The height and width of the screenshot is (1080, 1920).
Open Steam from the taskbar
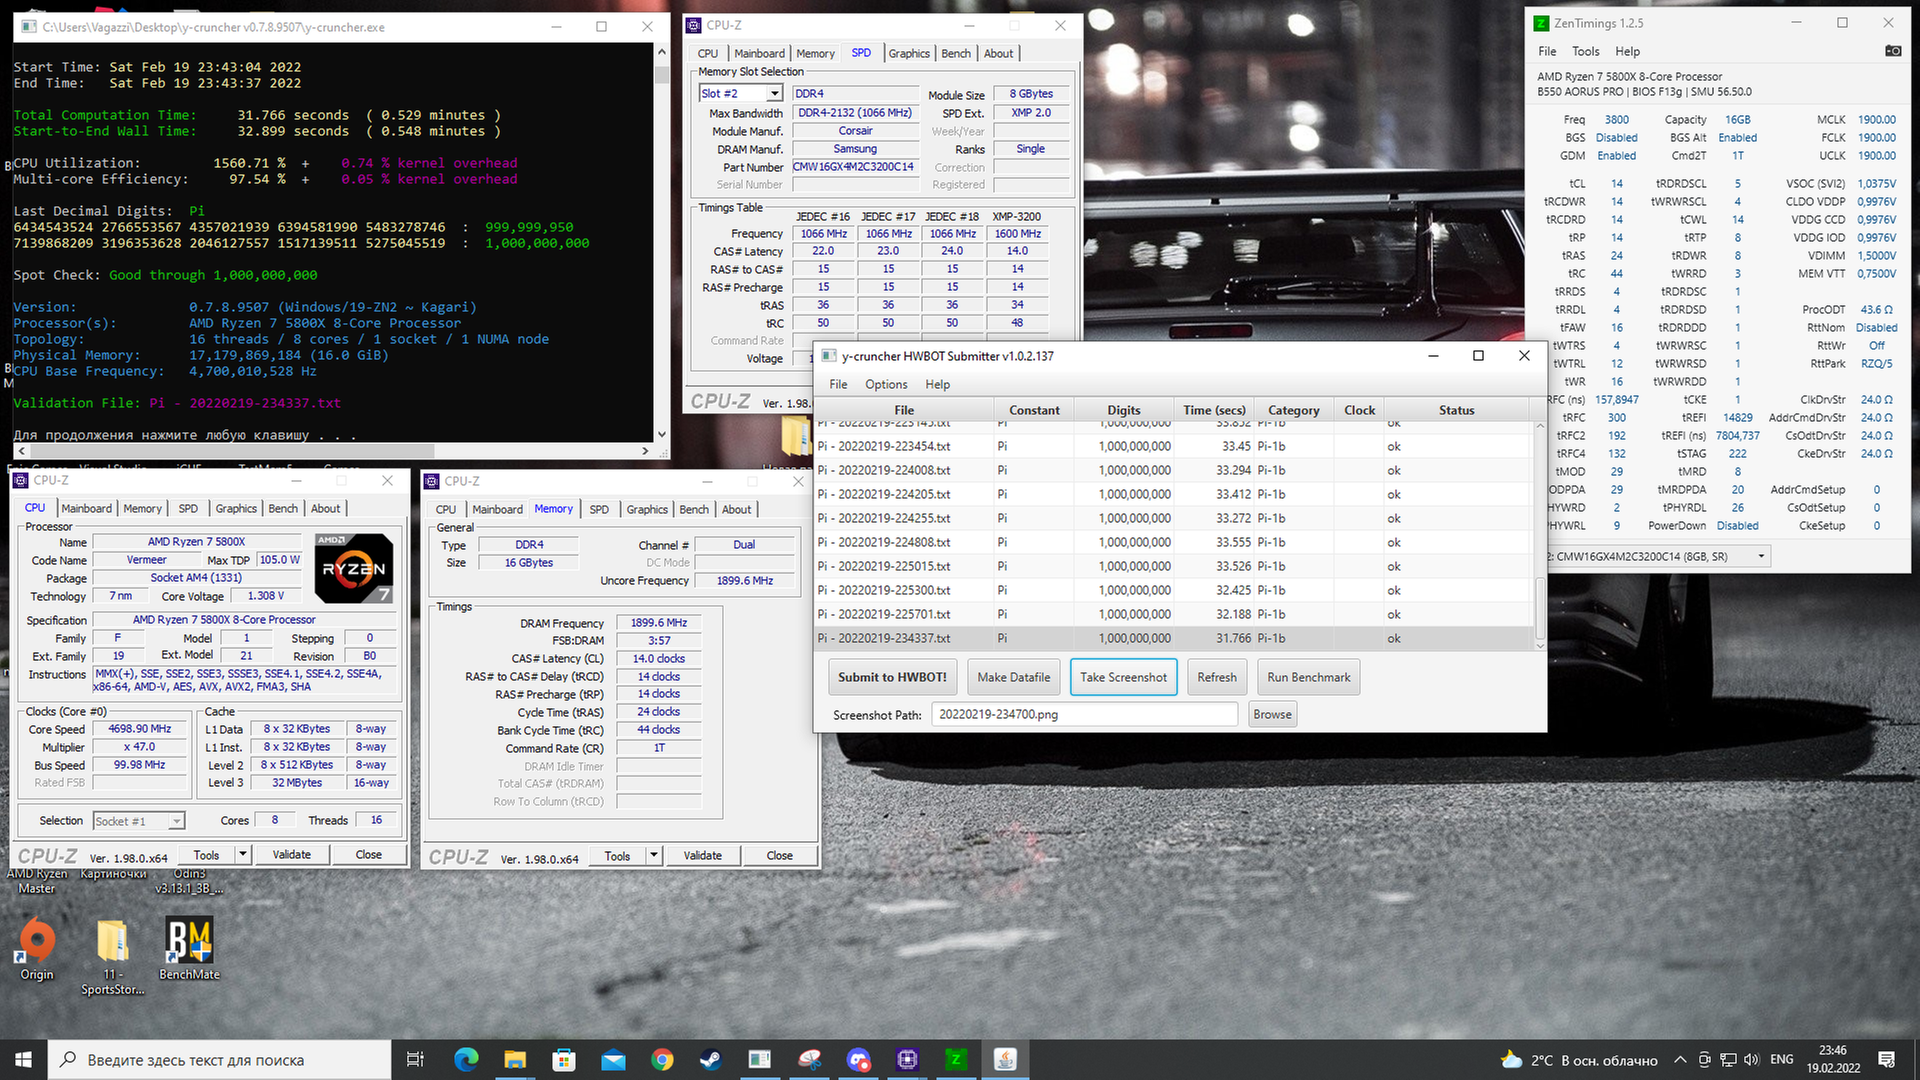[711, 1059]
